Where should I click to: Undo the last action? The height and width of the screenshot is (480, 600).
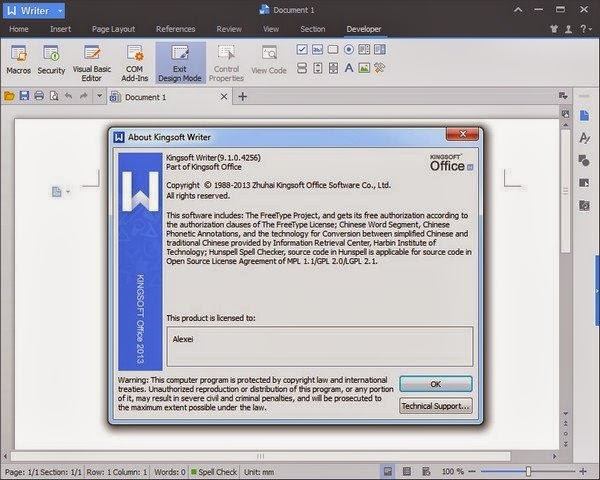point(68,96)
